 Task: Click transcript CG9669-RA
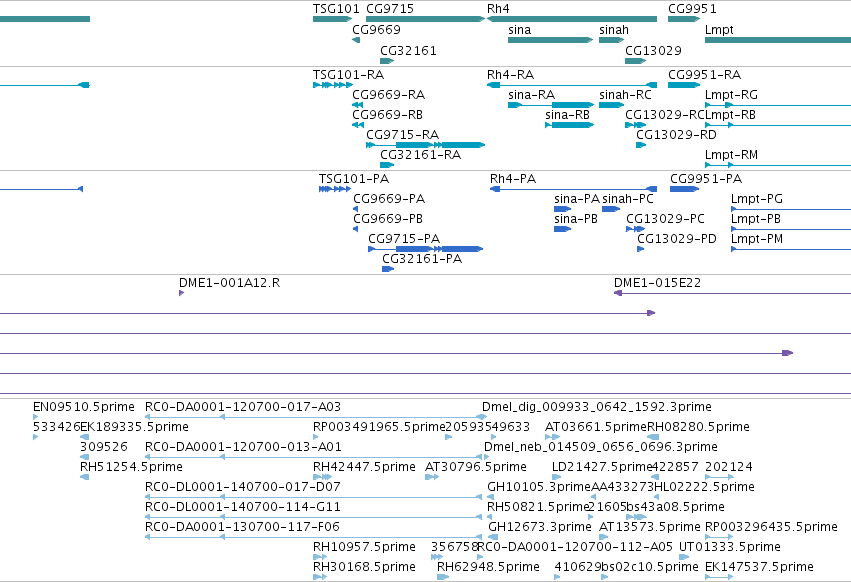point(358,105)
